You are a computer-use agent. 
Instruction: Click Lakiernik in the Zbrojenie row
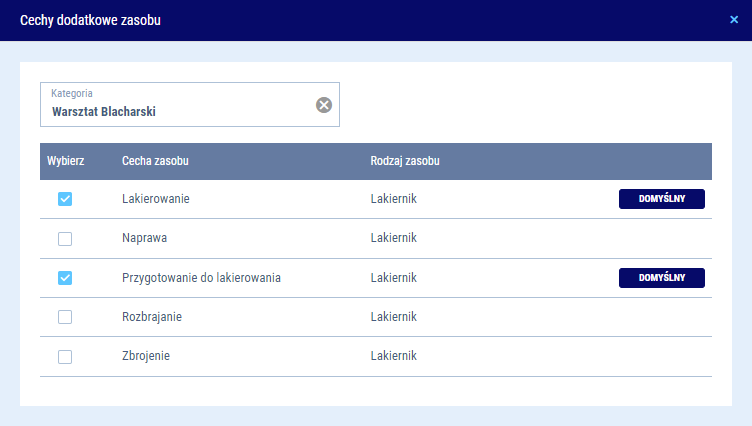393,356
